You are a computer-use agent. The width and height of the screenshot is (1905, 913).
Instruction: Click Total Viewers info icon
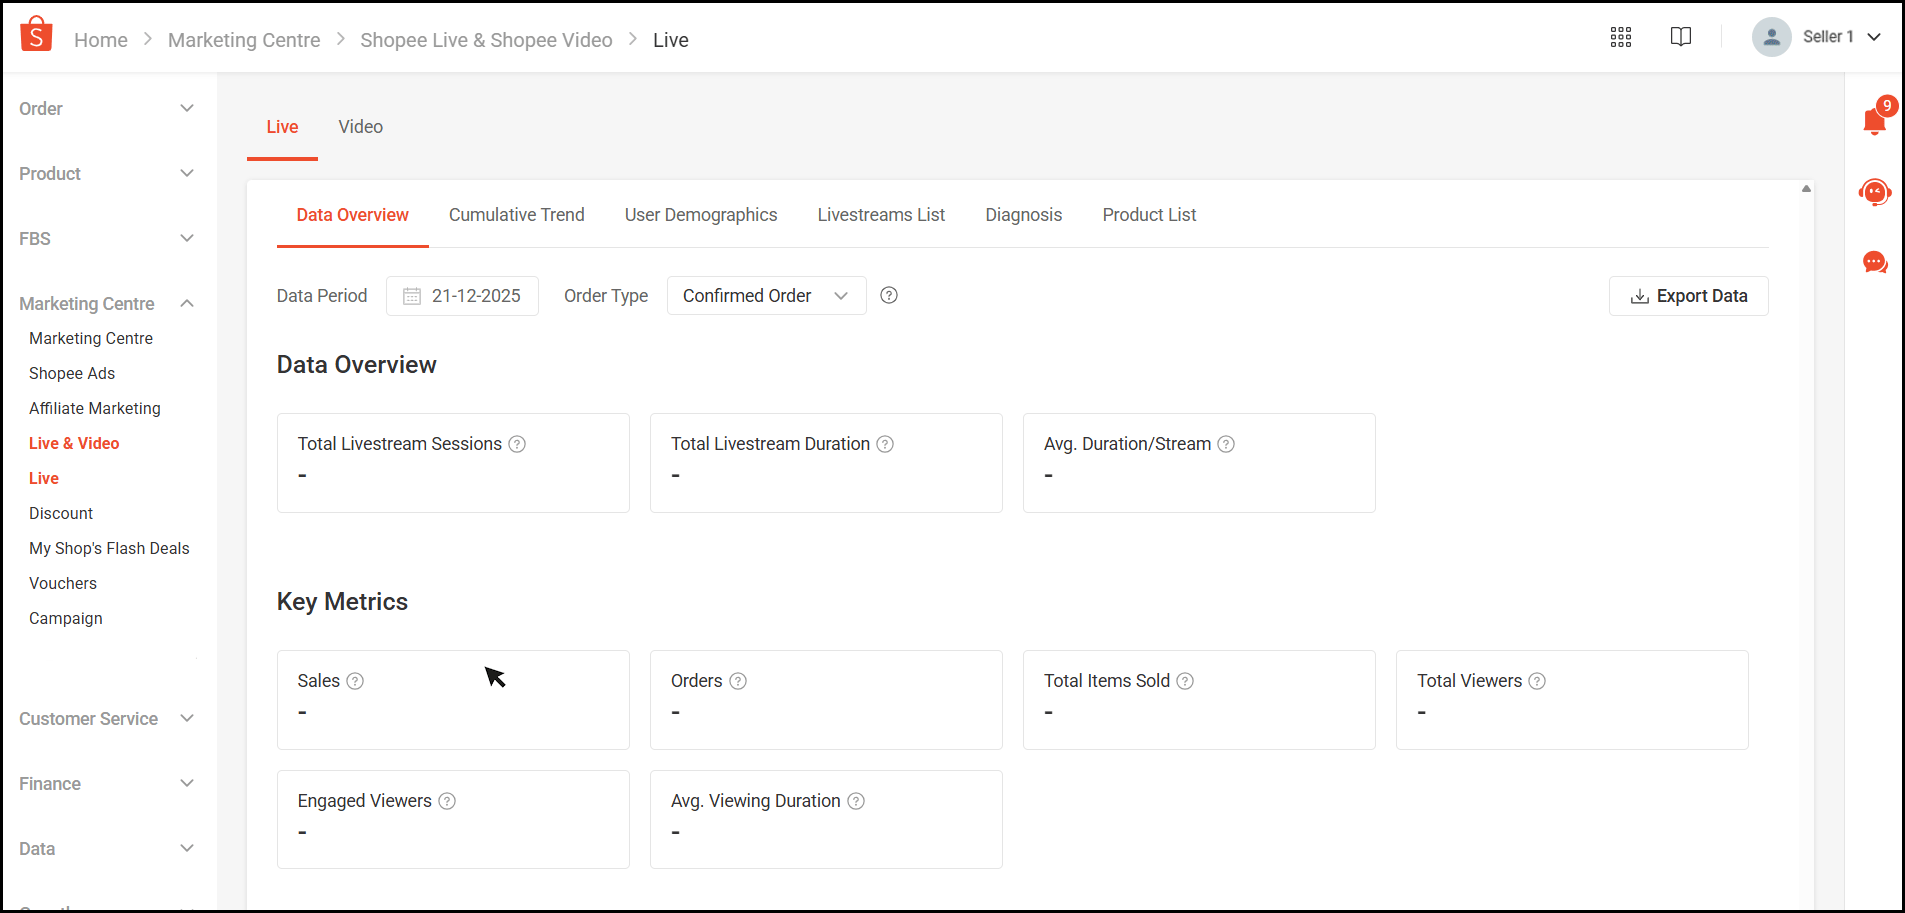coord(1537,681)
